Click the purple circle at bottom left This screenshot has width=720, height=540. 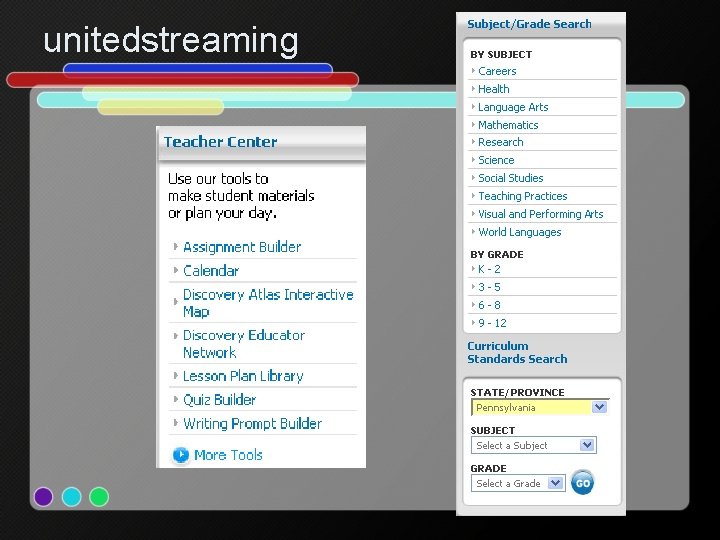pyautogui.click(x=44, y=497)
